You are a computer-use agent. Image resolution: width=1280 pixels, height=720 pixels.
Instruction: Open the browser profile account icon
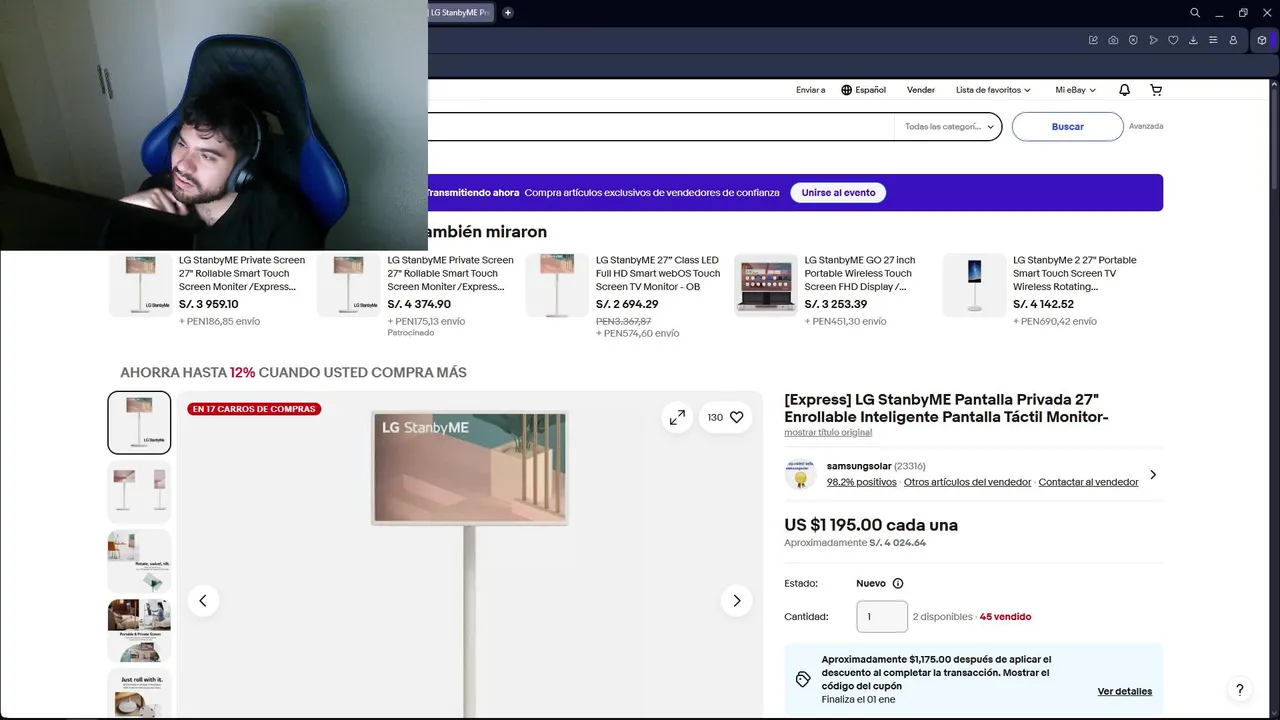[x=1233, y=40]
